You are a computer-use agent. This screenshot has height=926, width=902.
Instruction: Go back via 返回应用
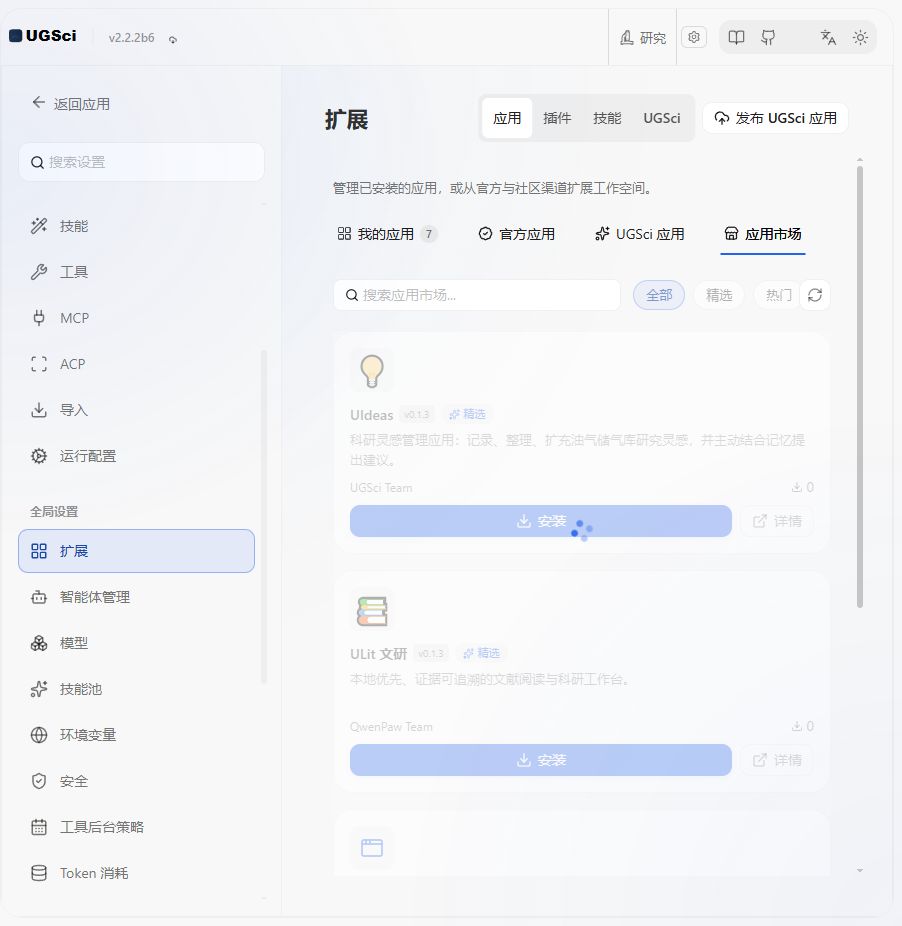(x=71, y=104)
